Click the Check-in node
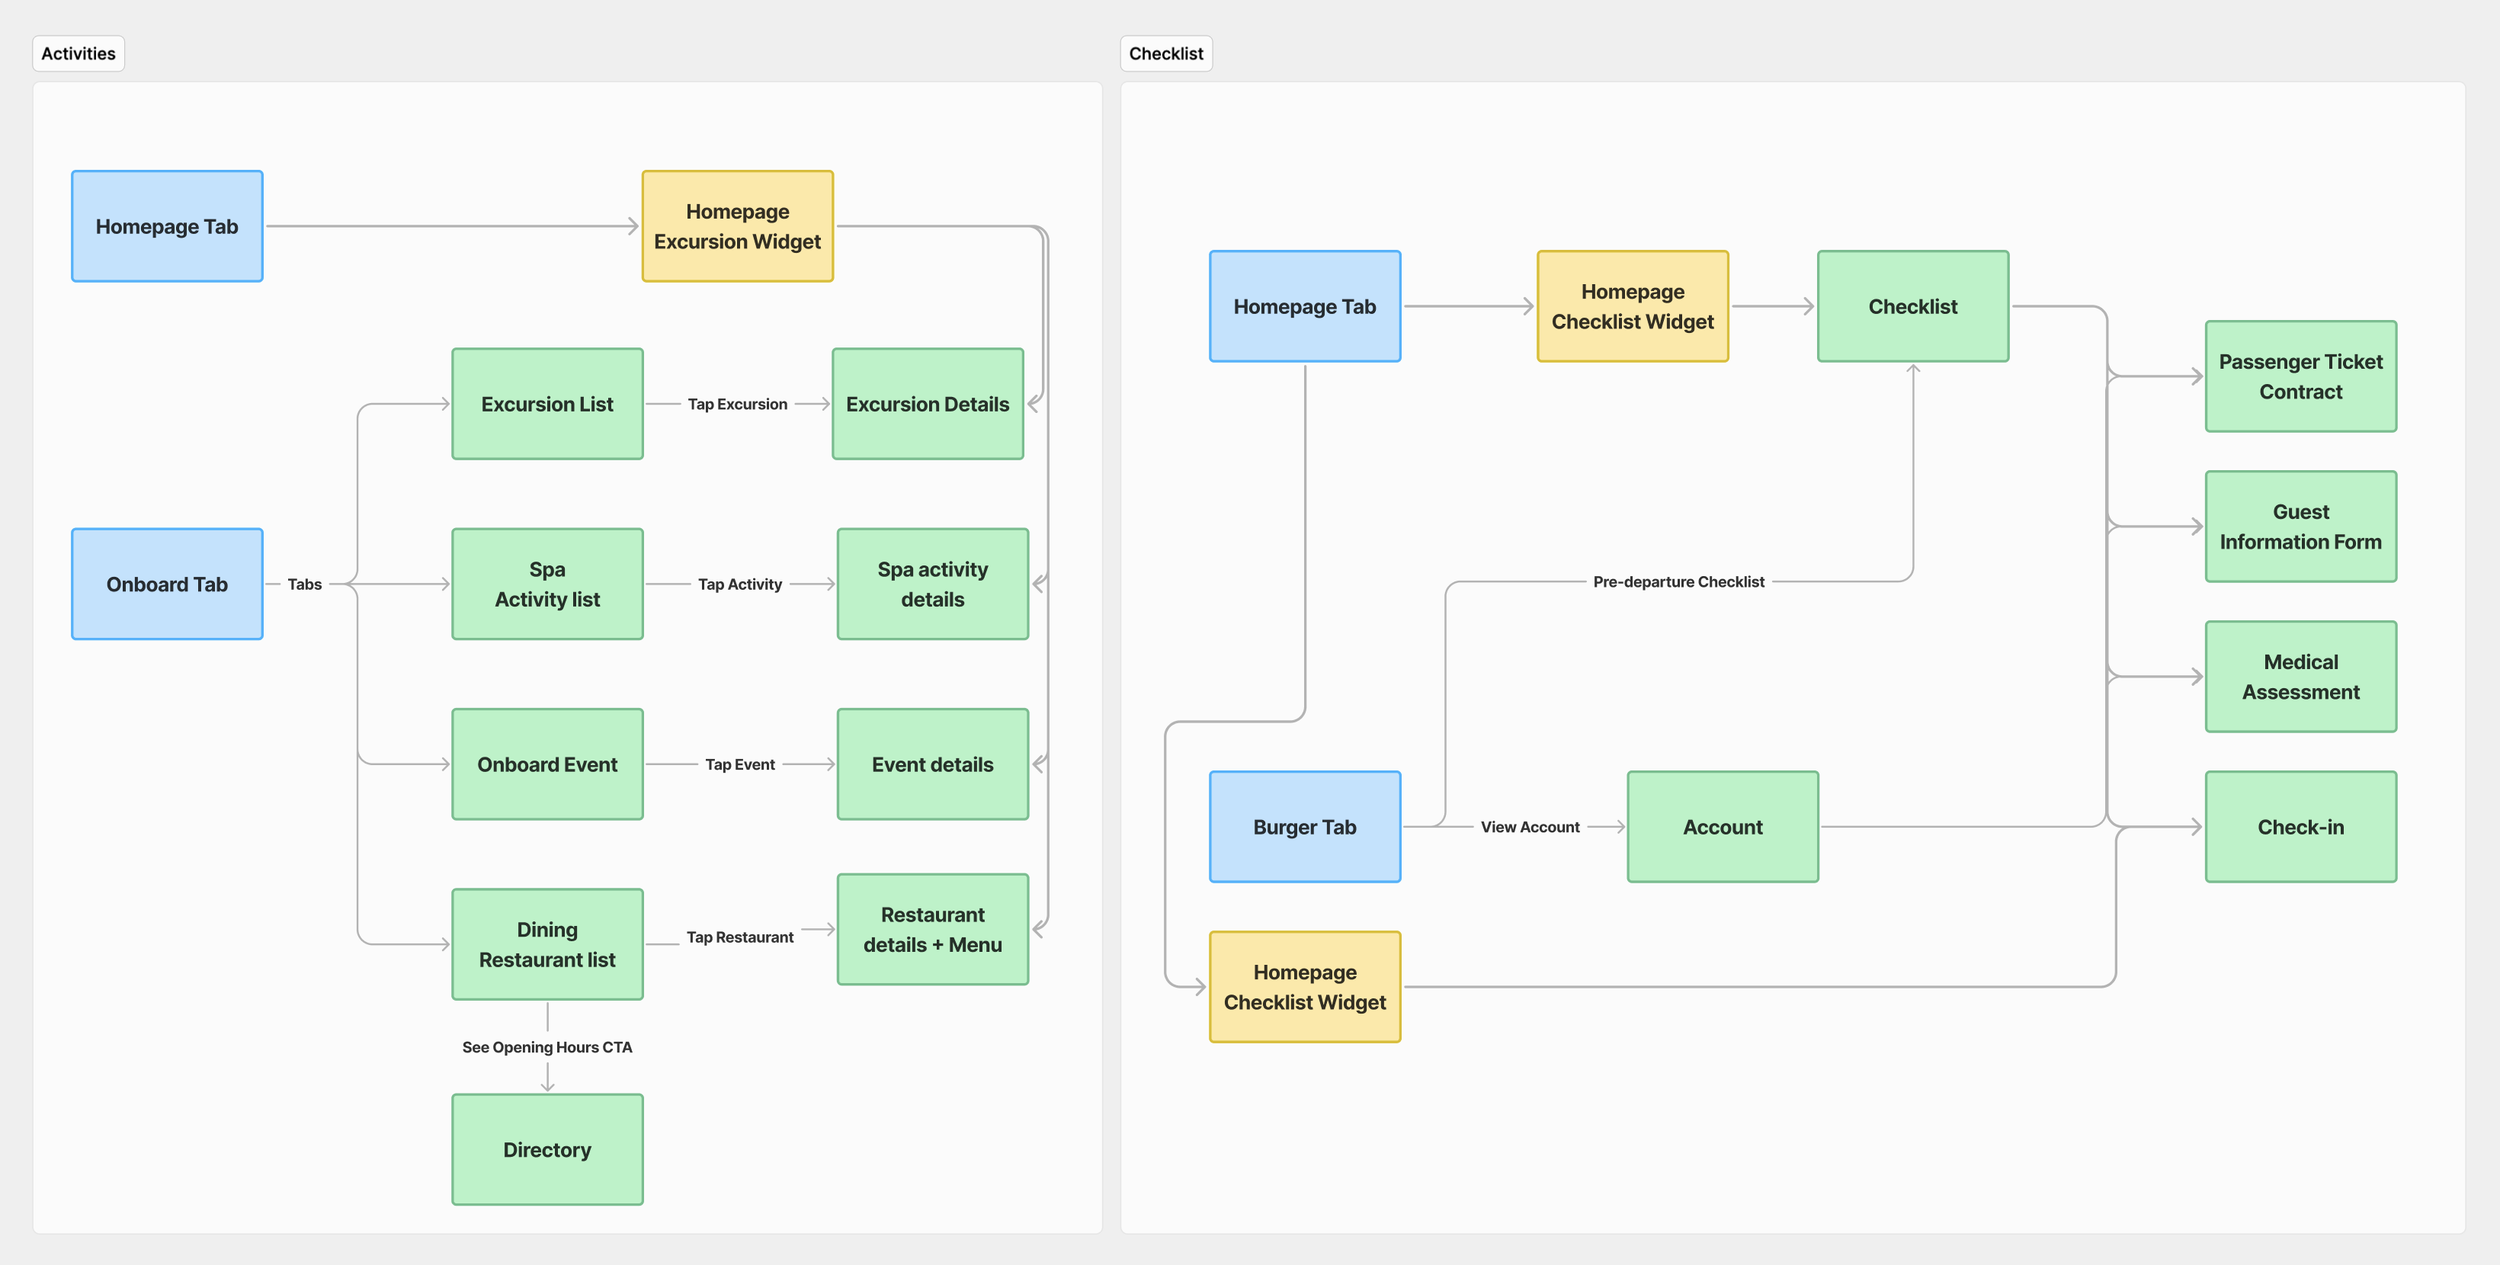Image resolution: width=2500 pixels, height=1265 pixels. coord(2301,826)
